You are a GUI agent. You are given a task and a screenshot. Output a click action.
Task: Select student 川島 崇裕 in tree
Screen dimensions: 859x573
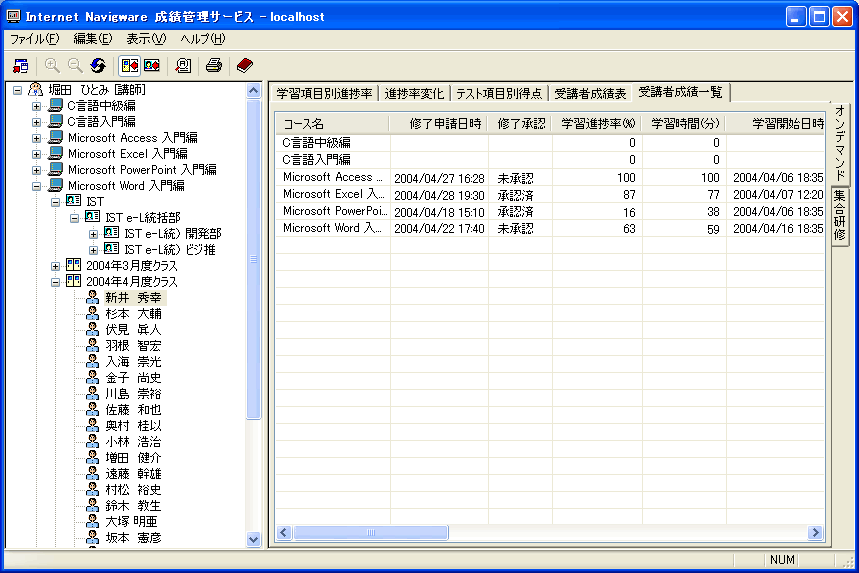(x=134, y=394)
